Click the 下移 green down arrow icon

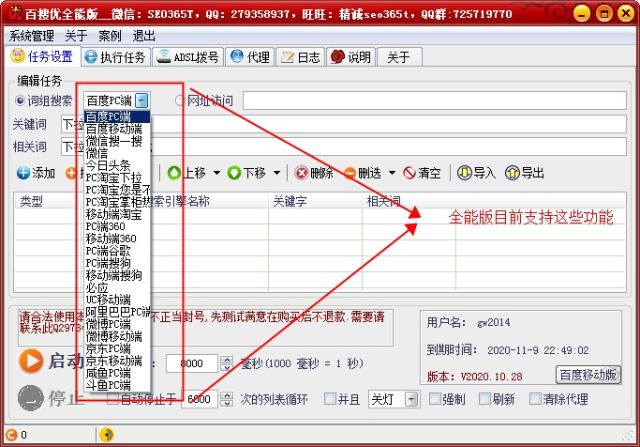click(x=234, y=173)
